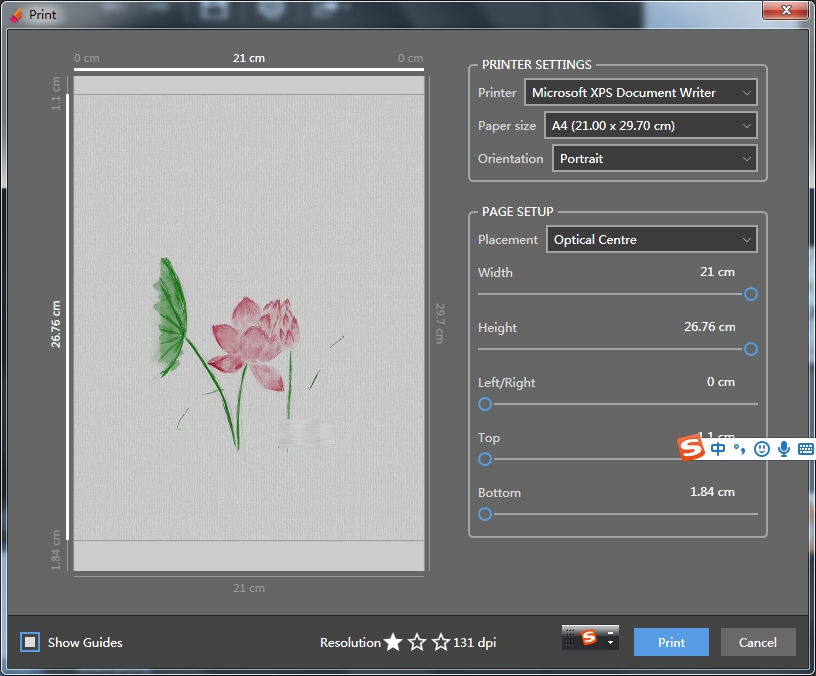Expand the Placement Optical Centre dropdown
Viewport: 816px width, 676px height.
[x=651, y=240]
